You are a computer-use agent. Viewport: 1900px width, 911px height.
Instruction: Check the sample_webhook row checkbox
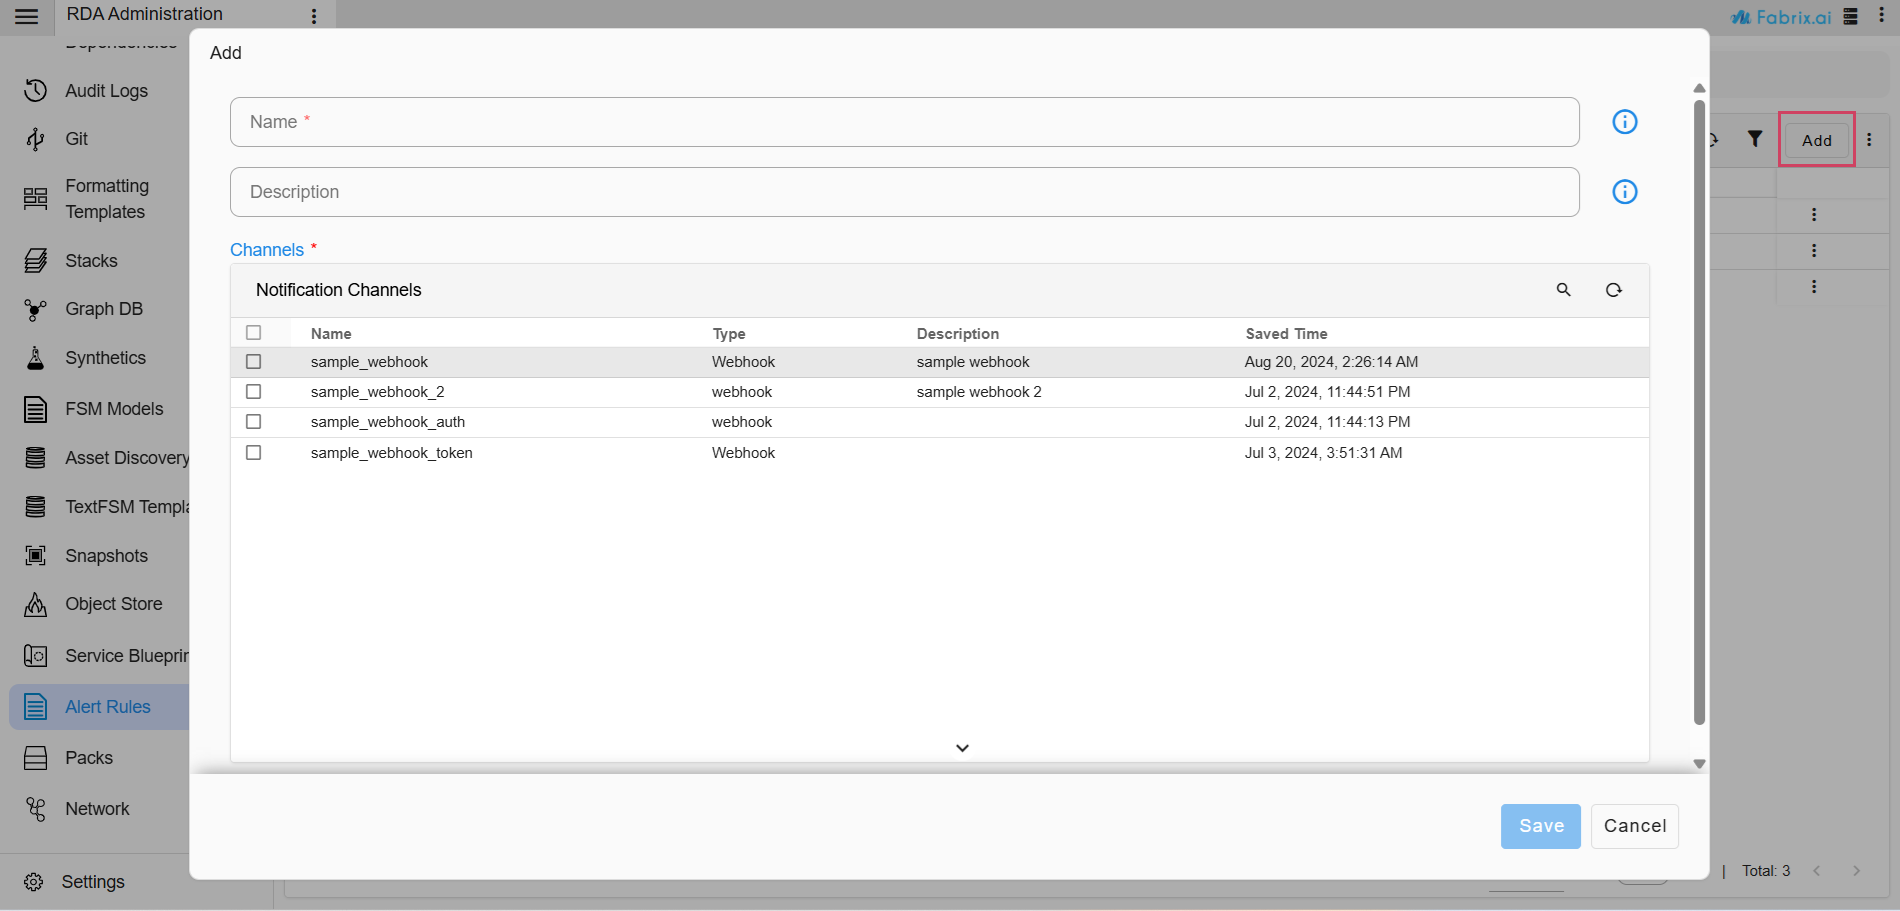tap(254, 362)
